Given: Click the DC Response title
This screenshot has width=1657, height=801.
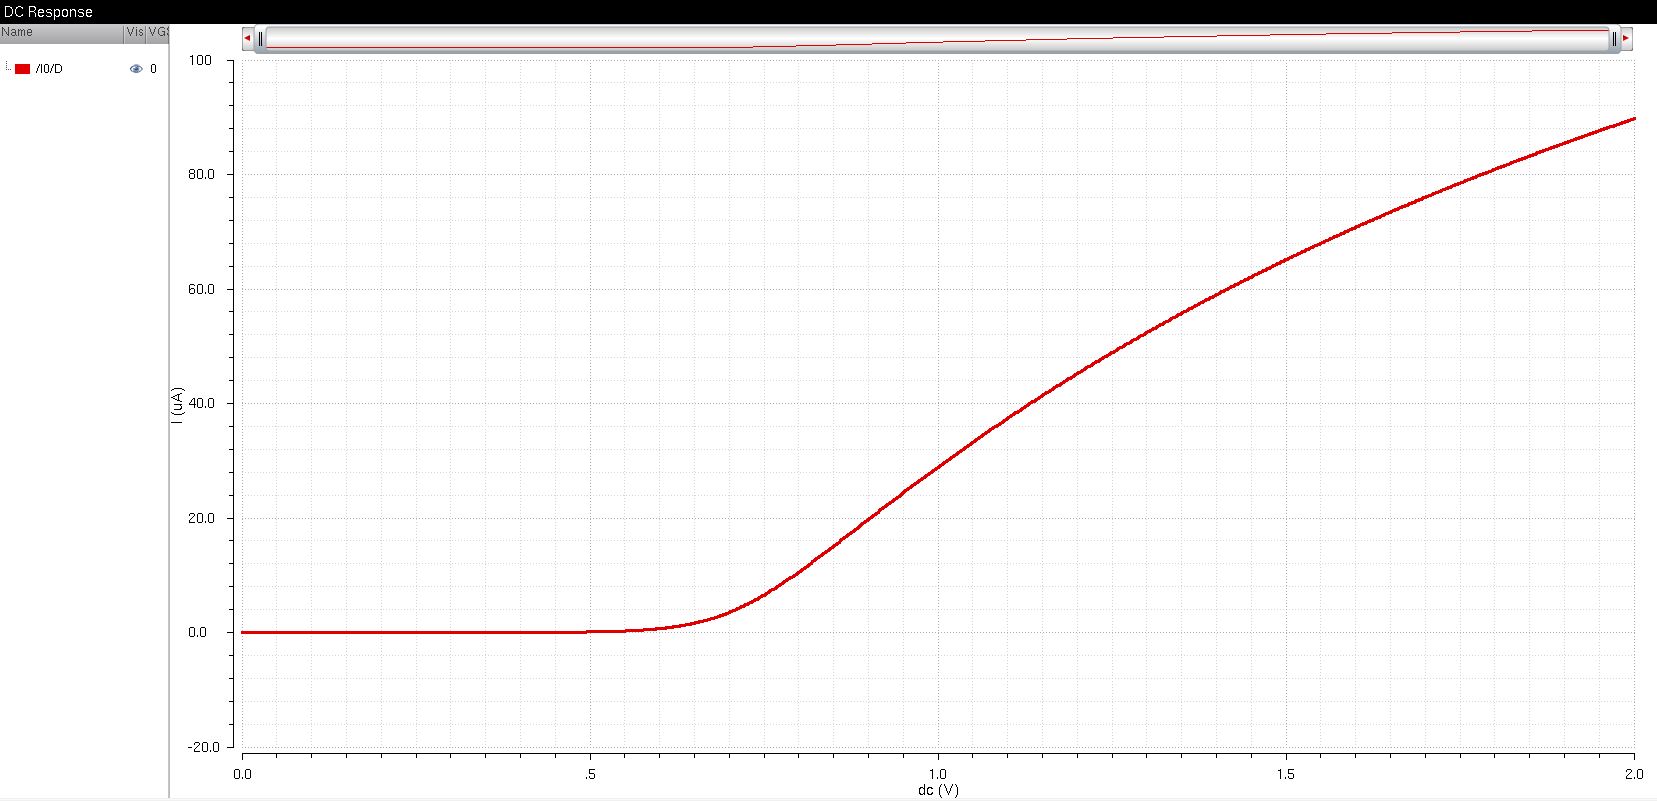Looking at the screenshot, I should click(48, 12).
